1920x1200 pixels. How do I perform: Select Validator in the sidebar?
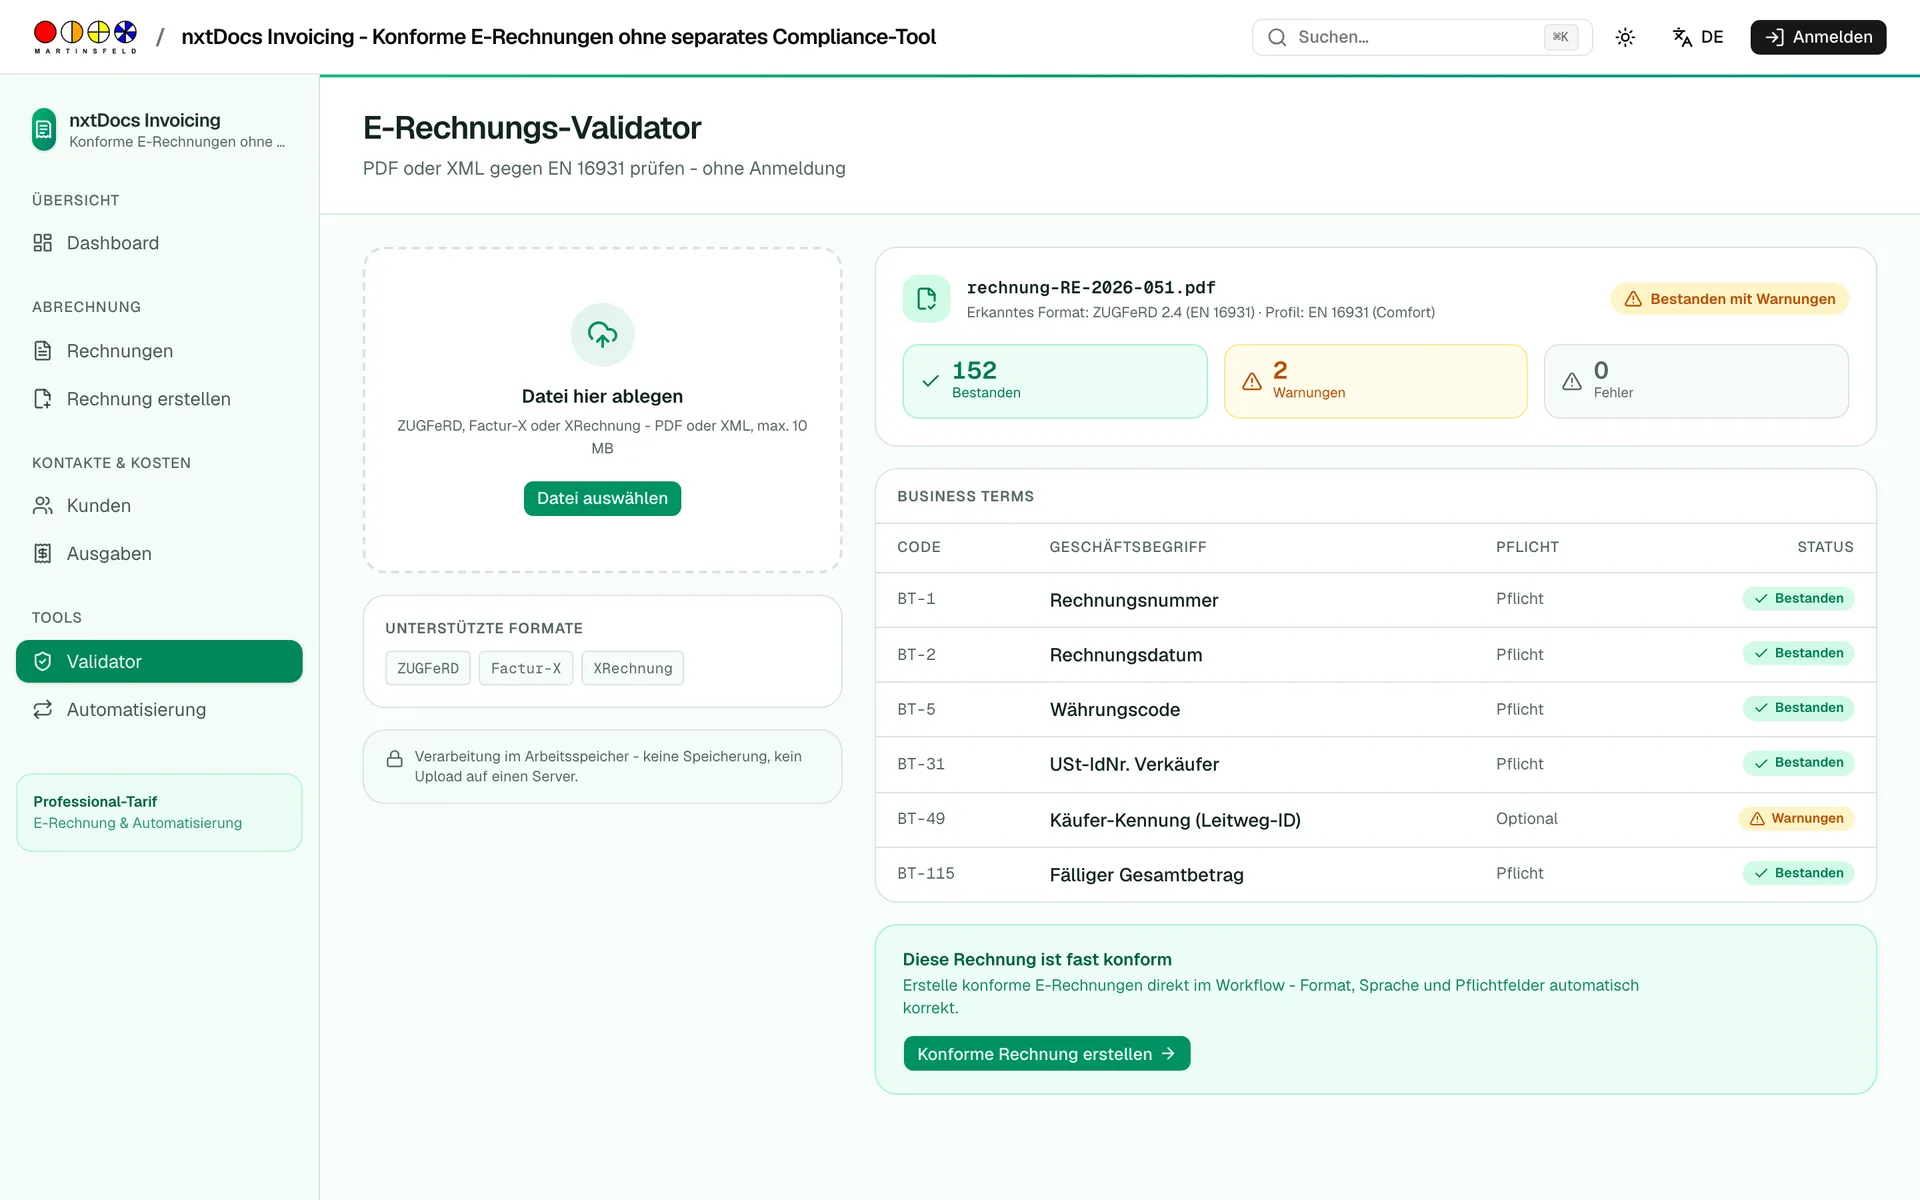(159, 662)
